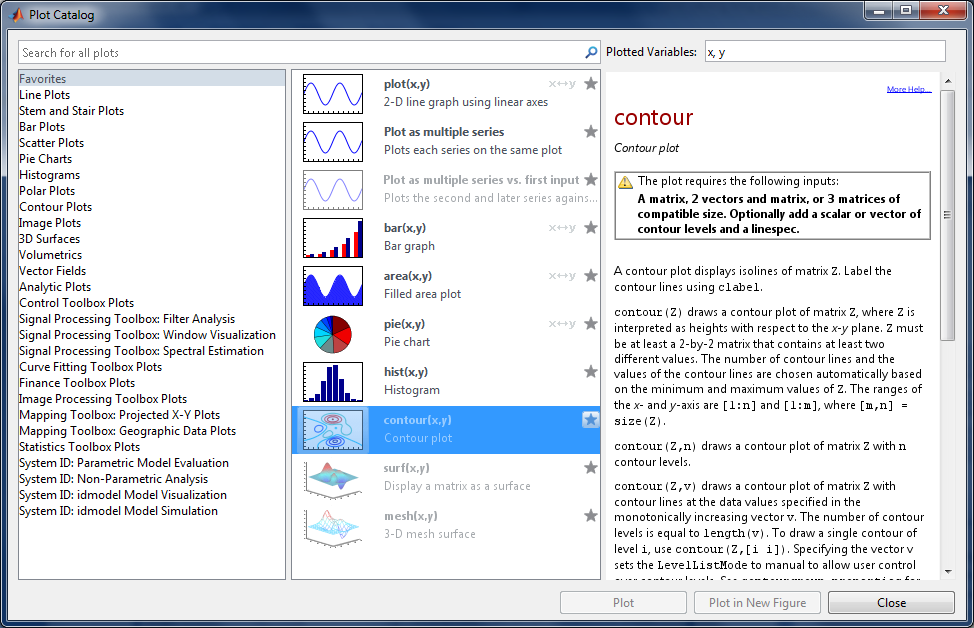Viewport: 974px width, 628px height.
Task: Open the More Help link
Action: point(908,89)
